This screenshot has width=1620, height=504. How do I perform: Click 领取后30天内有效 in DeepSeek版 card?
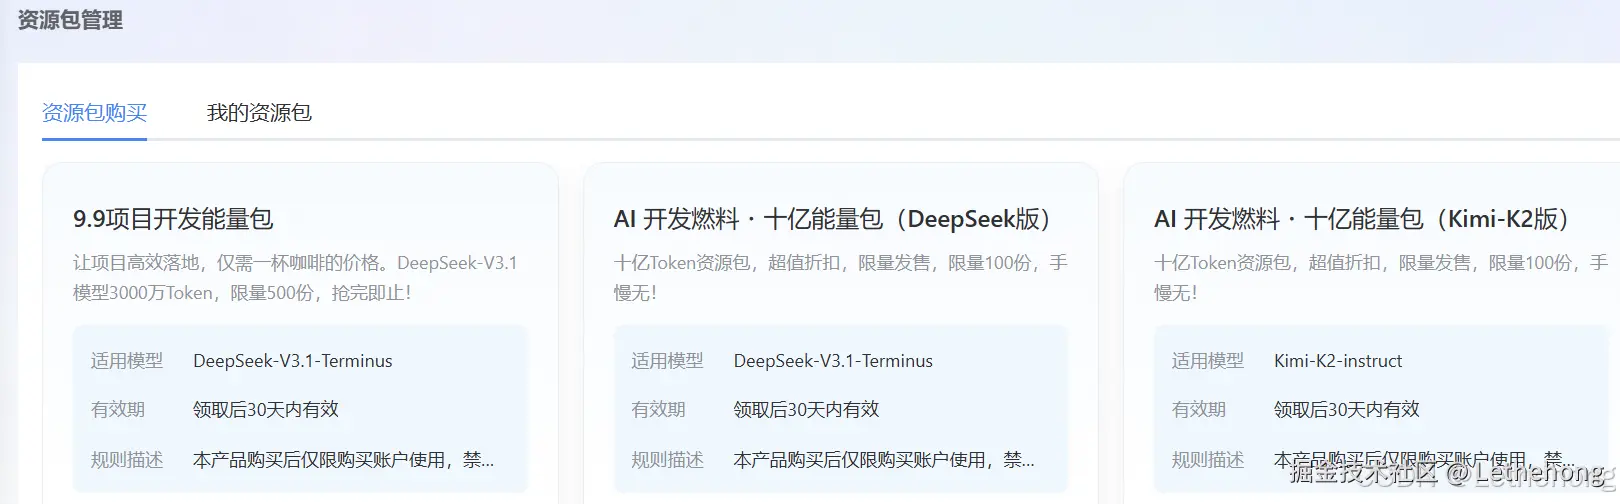pos(806,410)
